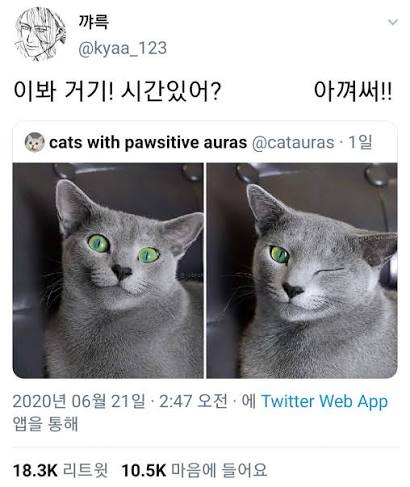Select the 앱을 통해 source text
This screenshot has width=410, height=487.
(45, 423)
